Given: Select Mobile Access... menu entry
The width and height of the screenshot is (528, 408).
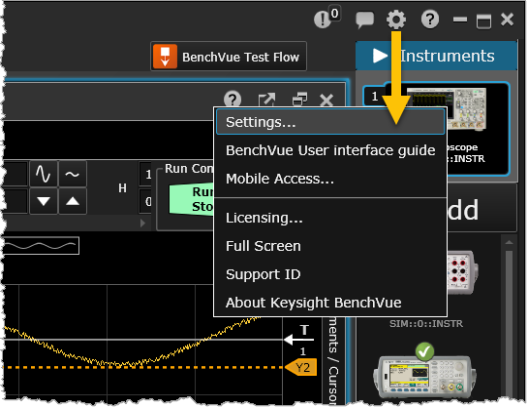Looking at the screenshot, I should pos(330,179).
